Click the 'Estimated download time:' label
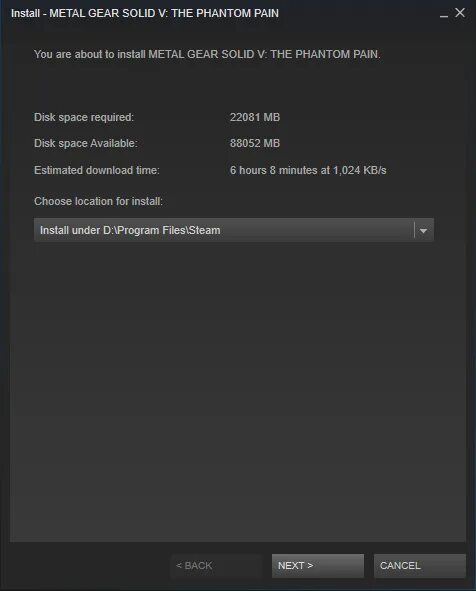 click(97, 170)
